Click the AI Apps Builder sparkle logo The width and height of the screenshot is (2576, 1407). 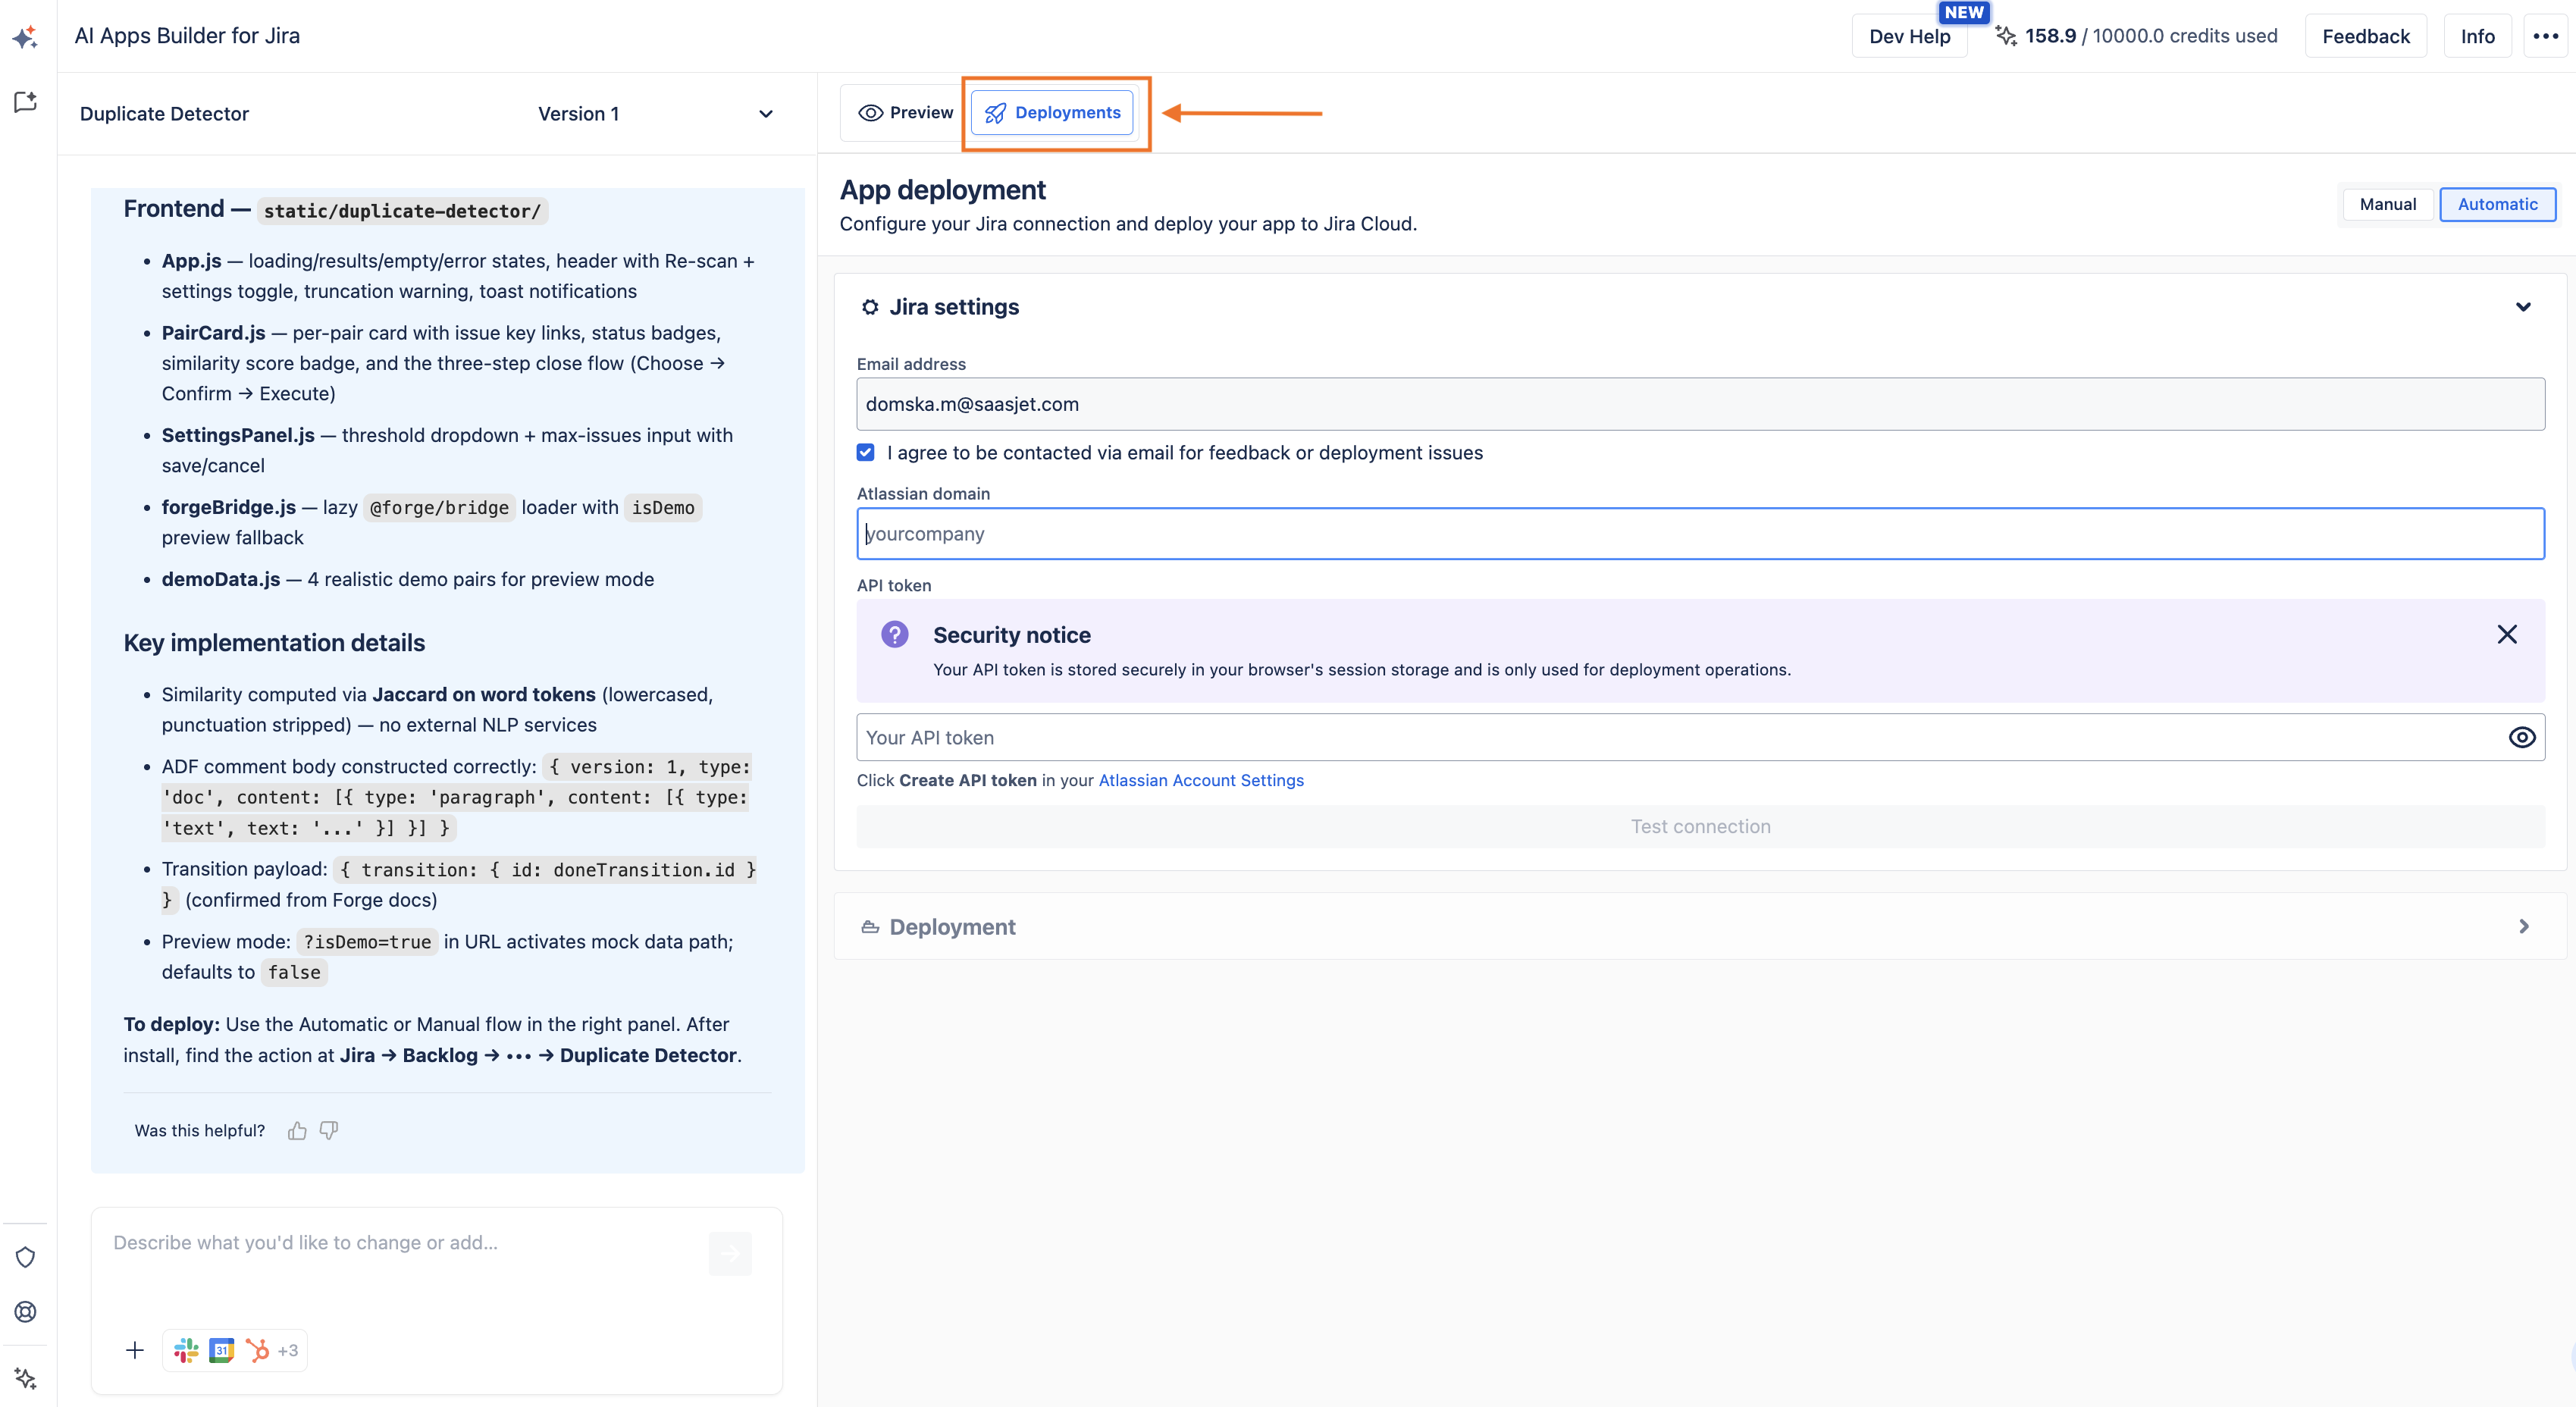[25, 37]
